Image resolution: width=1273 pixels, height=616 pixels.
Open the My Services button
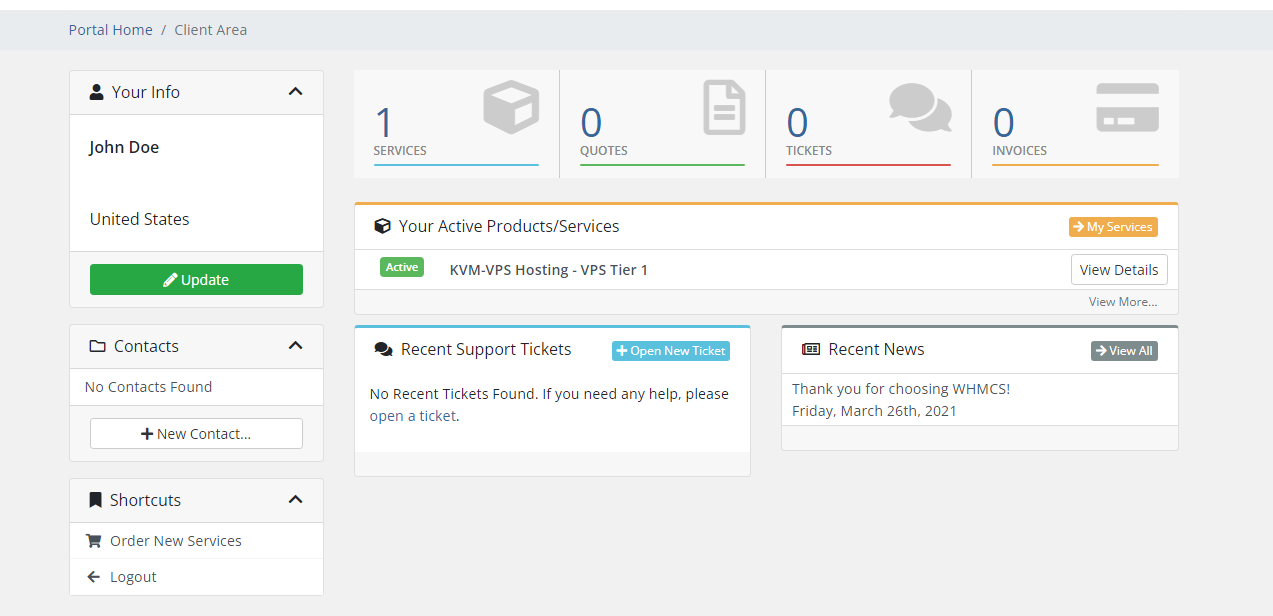tap(1113, 227)
